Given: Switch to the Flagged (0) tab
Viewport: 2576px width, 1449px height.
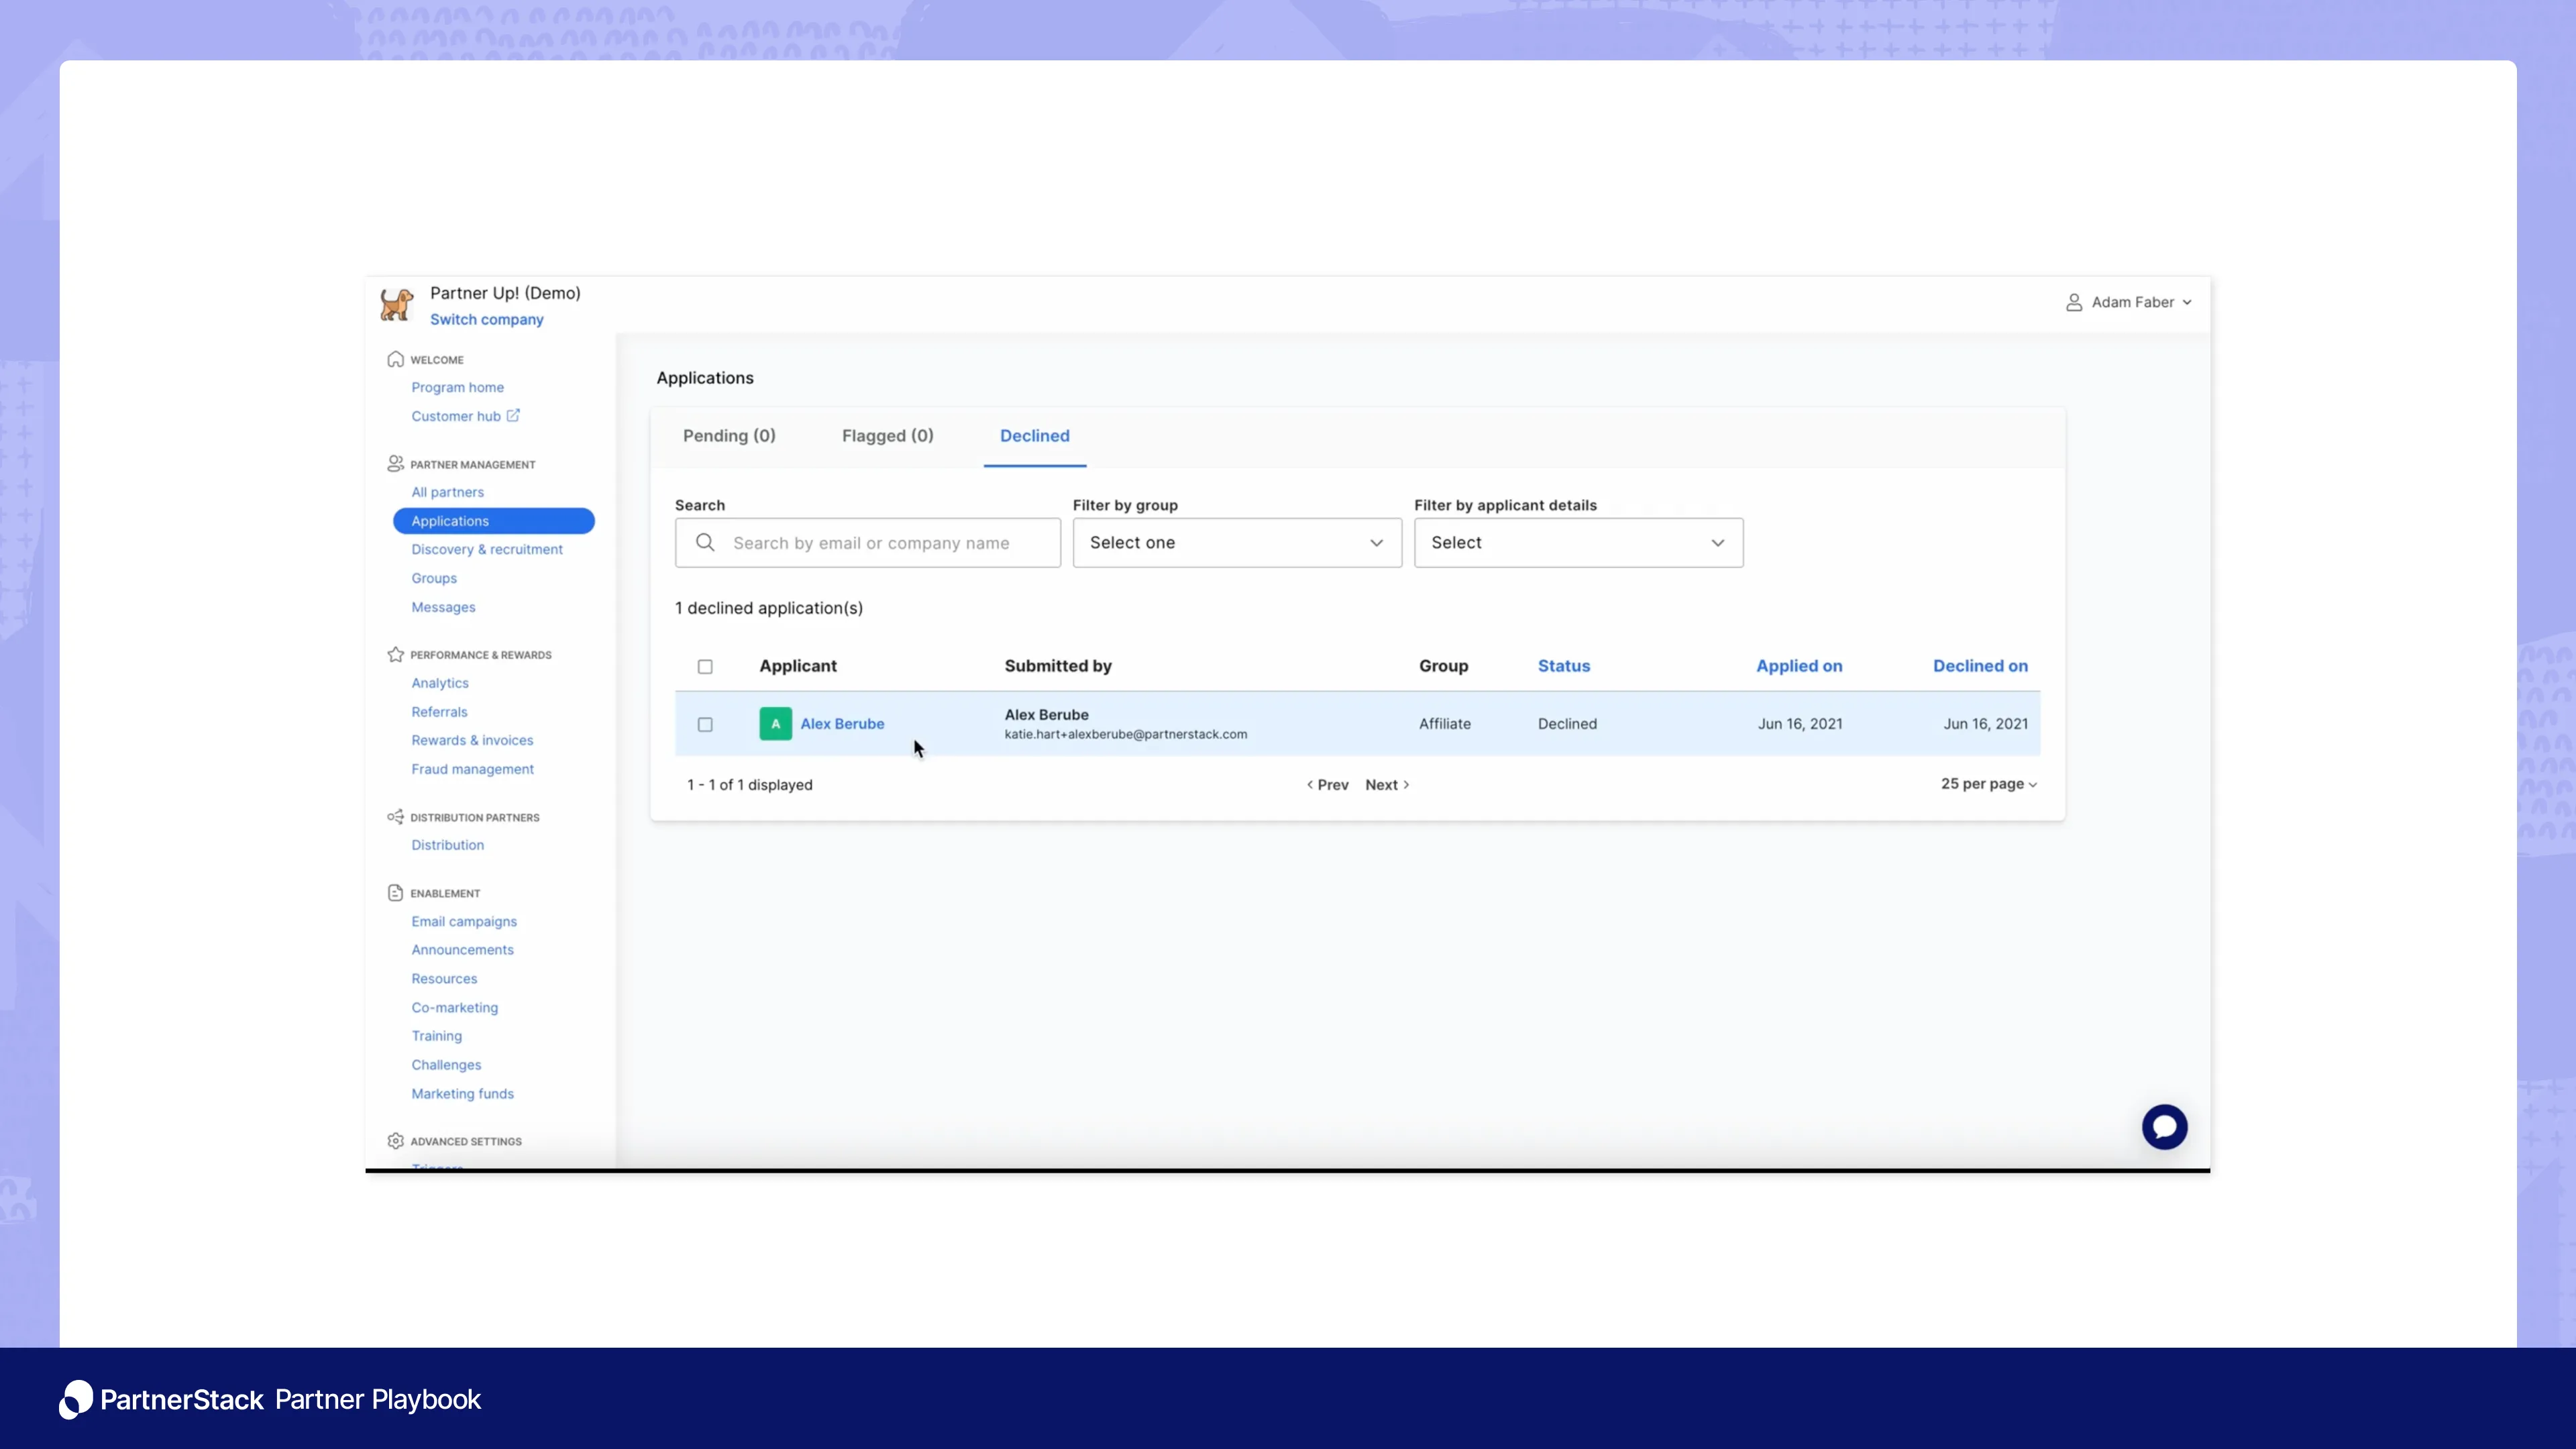Looking at the screenshot, I should pyautogui.click(x=887, y=436).
